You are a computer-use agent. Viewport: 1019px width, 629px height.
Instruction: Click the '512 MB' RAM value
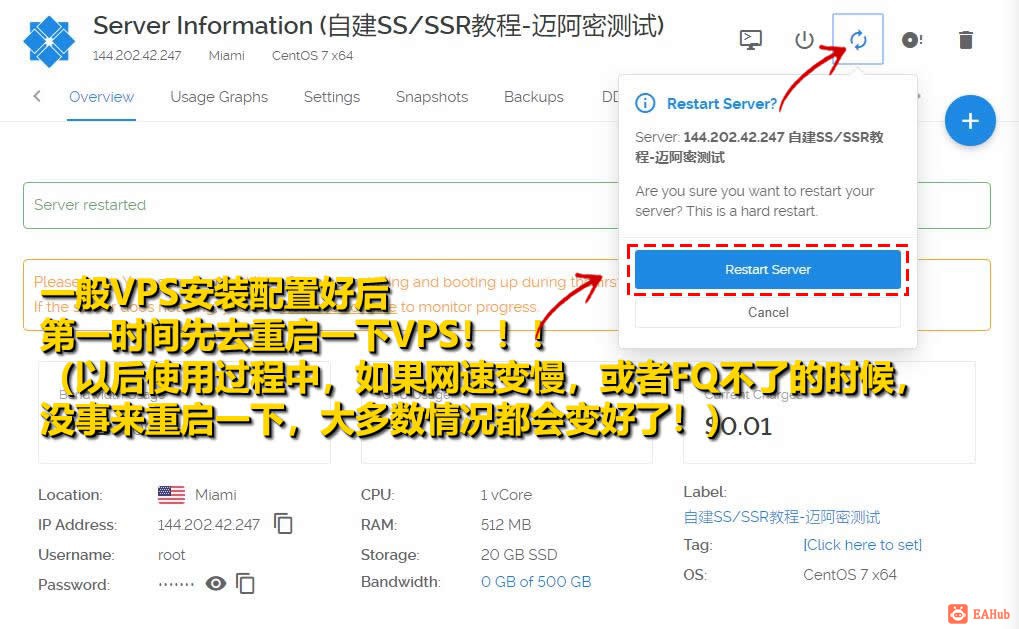506,524
